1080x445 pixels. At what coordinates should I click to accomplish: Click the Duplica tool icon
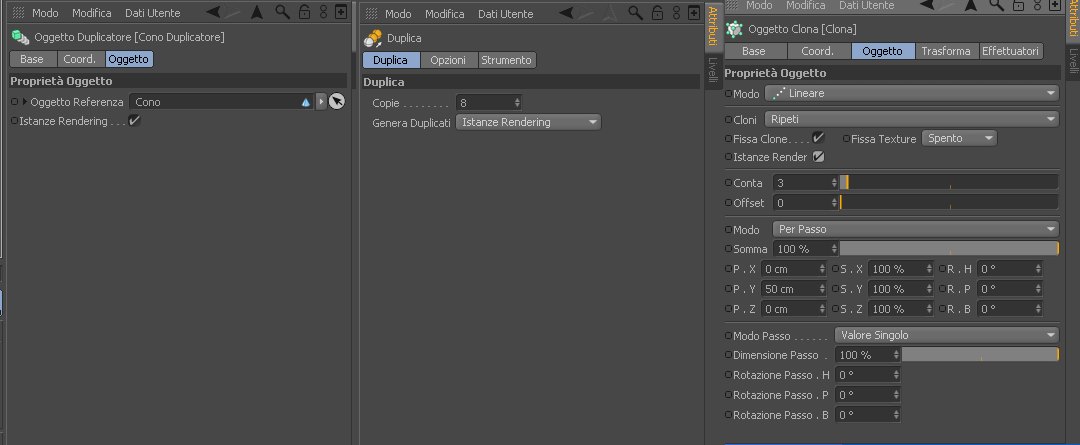(x=373, y=38)
